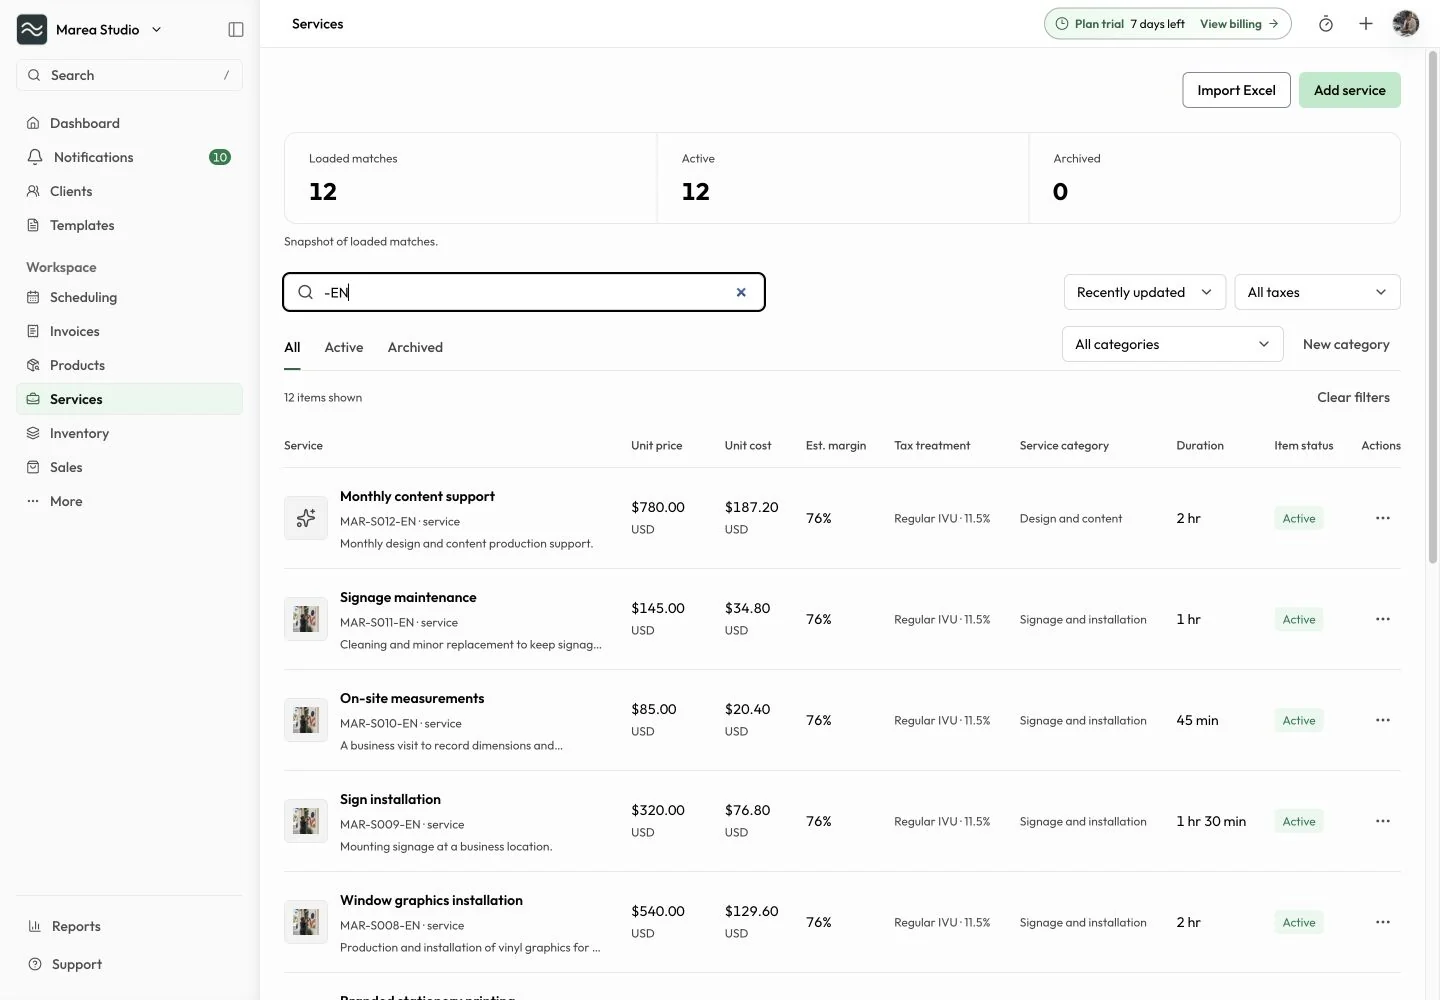Click the Marea Studio logo icon
This screenshot has width=1440, height=1000.
click(32, 29)
